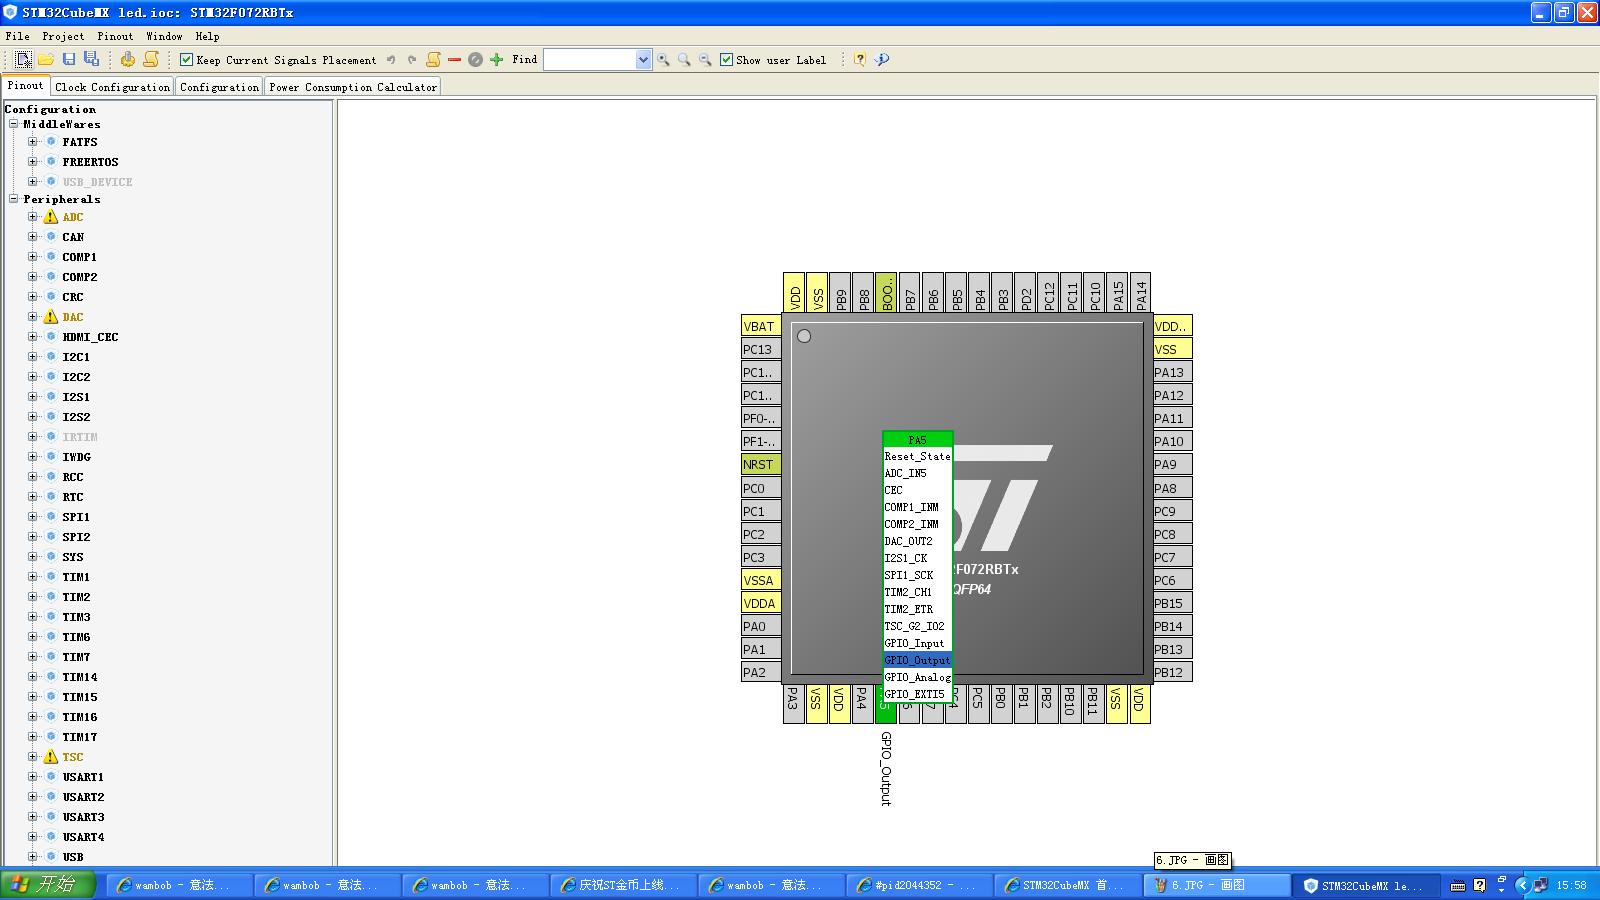This screenshot has width=1600, height=900.
Task: Click pin PA9 on the chip
Action: click(x=1172, y=464)
